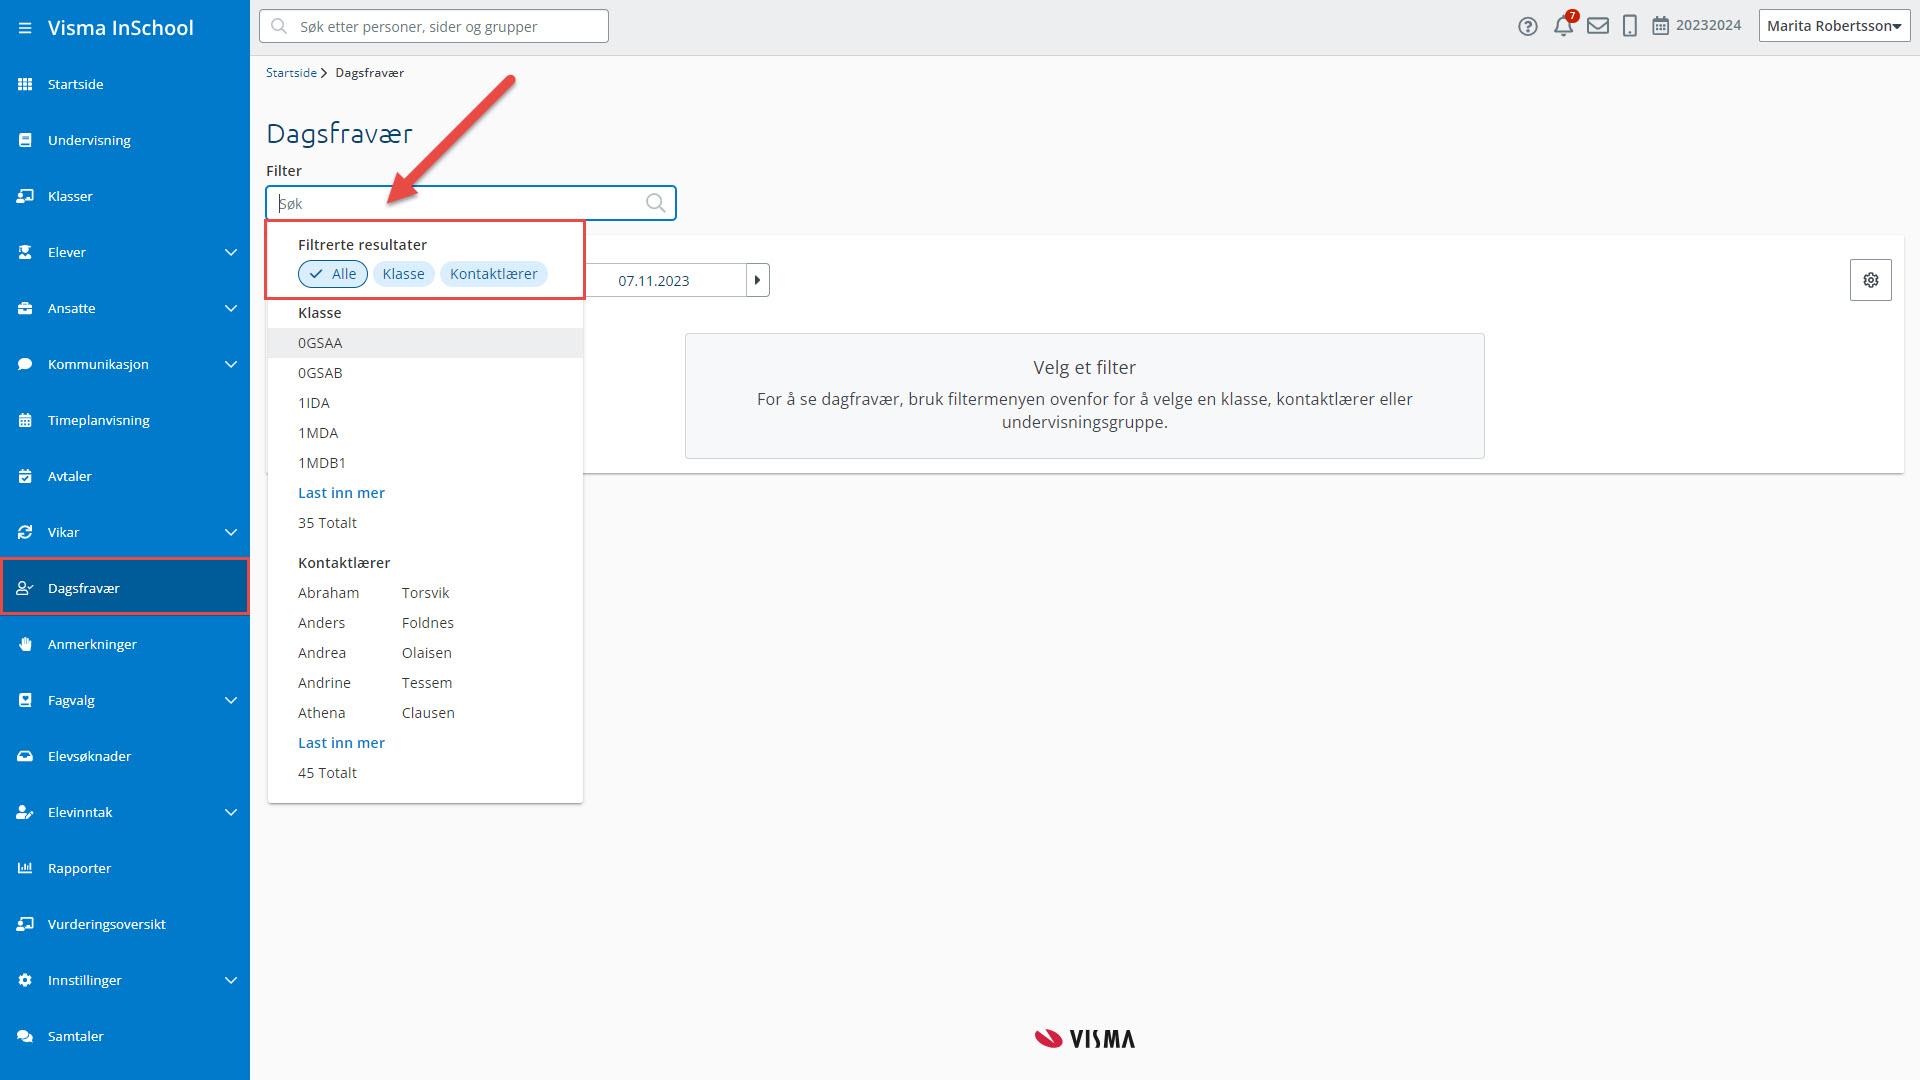
Task: Open notifications bell icon
Action: 1563,26
